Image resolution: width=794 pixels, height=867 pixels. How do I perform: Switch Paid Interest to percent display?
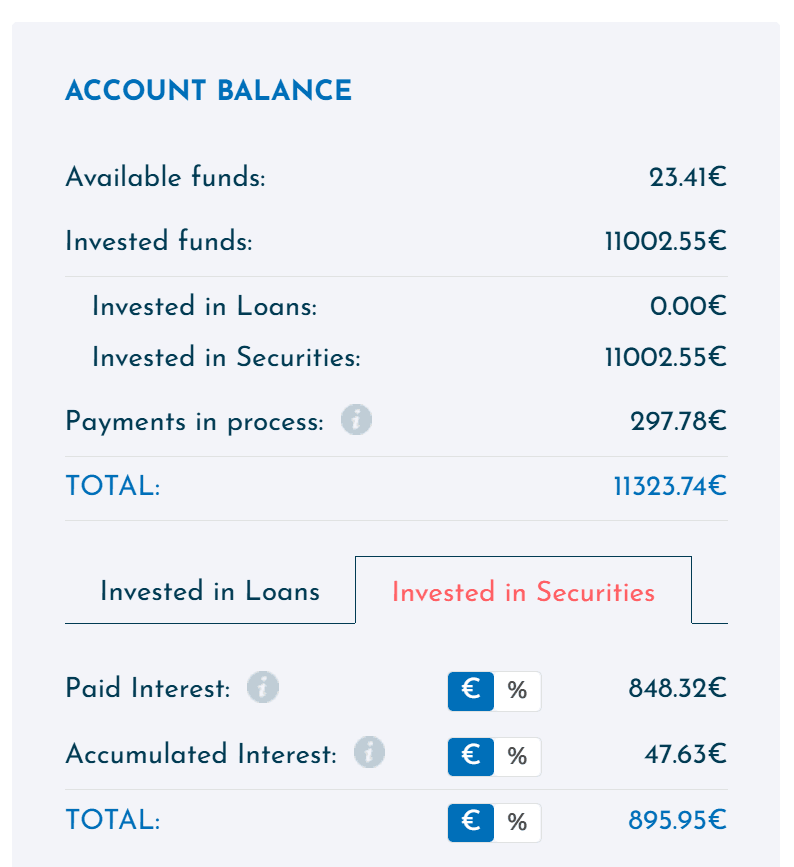point(518,691)
